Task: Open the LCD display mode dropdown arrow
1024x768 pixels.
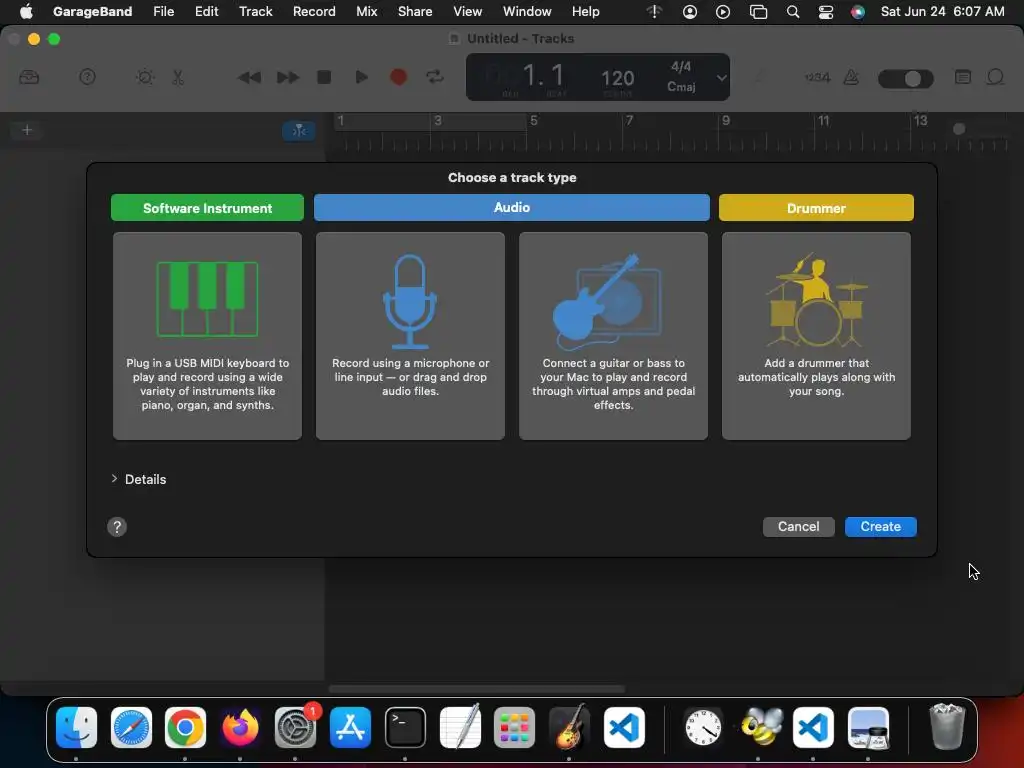Action: click(721, 77)
